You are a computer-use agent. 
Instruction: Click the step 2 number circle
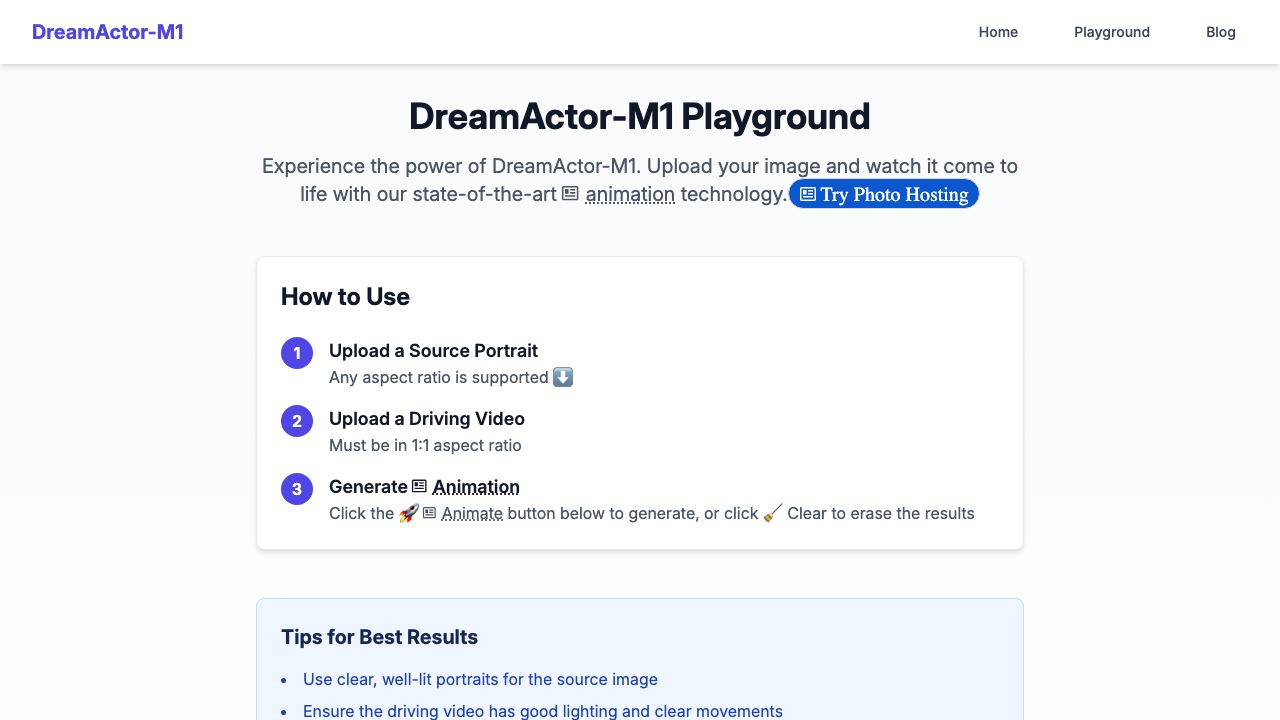pos(297,421)
